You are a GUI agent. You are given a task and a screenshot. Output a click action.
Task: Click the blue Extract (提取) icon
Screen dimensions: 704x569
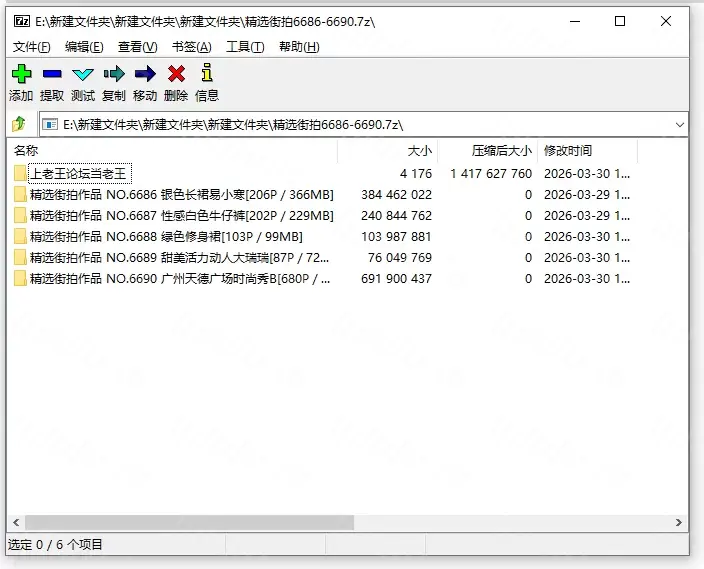pos(52,74)
